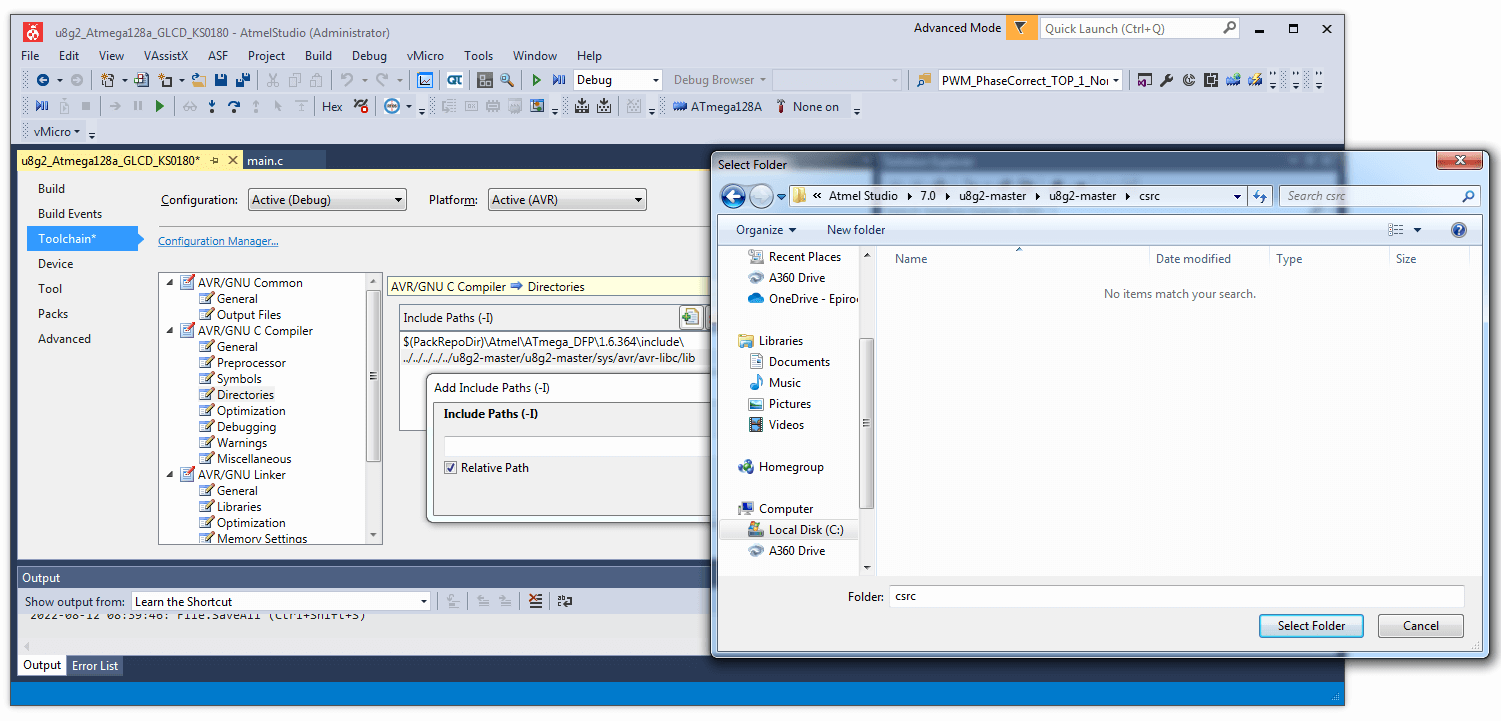Screen dimensions: 1501x721
Task: Click the Select Folder button
Action: tap(1311, 626)
